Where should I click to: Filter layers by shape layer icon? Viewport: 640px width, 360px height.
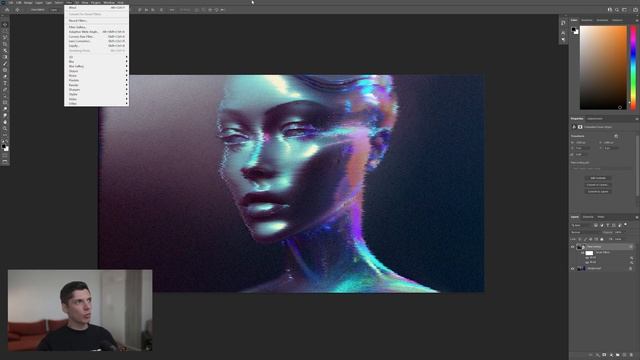(613, 225)
